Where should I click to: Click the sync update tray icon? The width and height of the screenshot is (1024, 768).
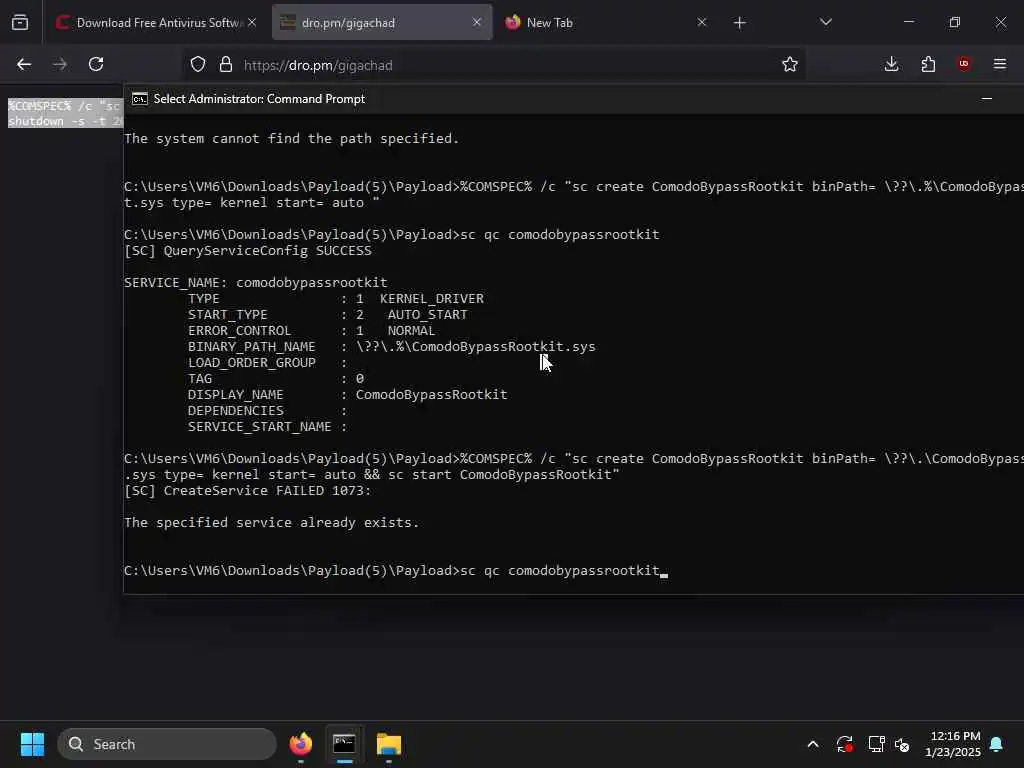844,744
